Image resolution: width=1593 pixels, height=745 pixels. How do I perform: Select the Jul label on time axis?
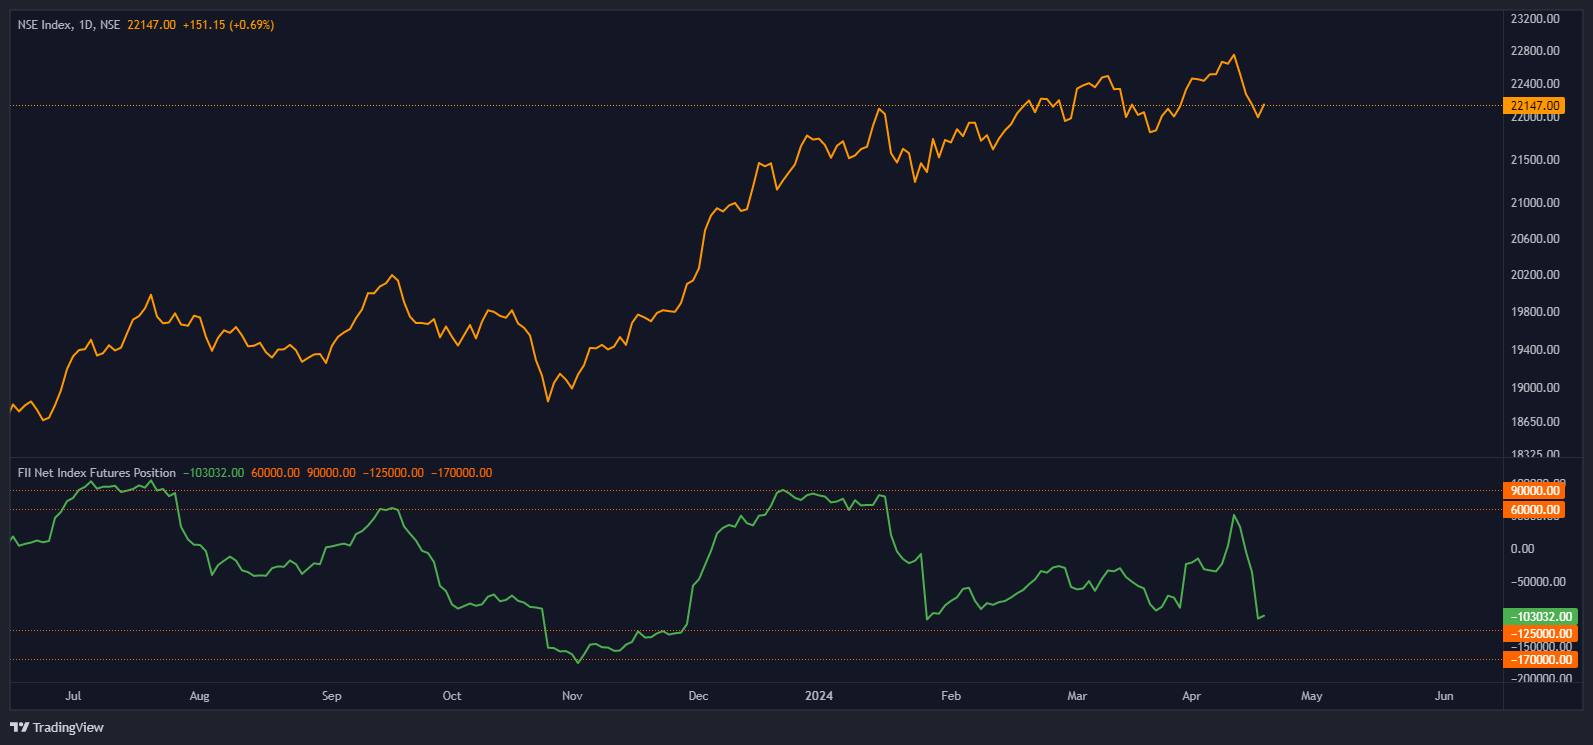coord(72,696)
